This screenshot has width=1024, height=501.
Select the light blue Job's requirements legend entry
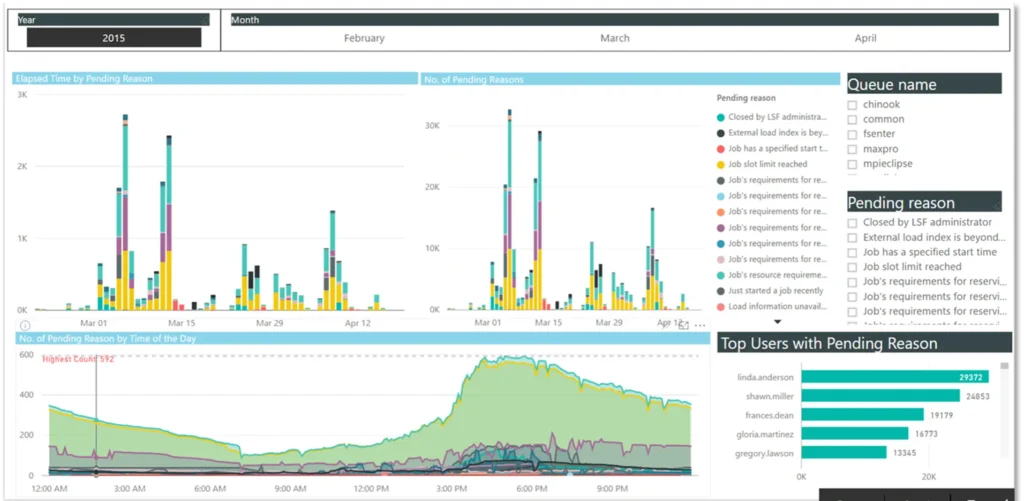pyautogui.click(x=773, y=196)
